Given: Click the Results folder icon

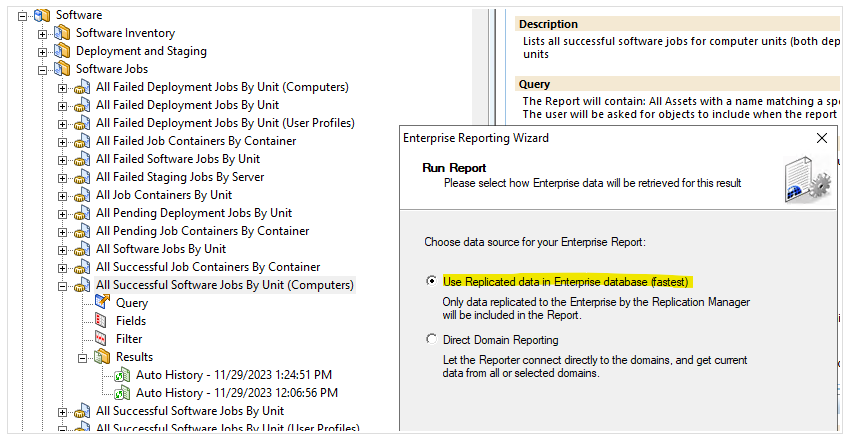Looking at the screenshot, I should 101,356.
